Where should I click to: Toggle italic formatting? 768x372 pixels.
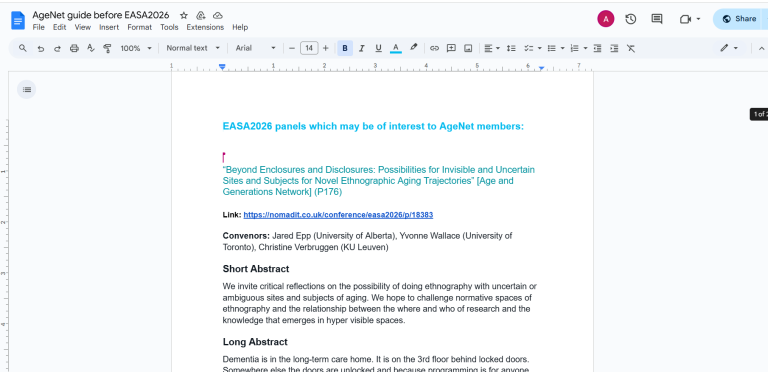362,48
